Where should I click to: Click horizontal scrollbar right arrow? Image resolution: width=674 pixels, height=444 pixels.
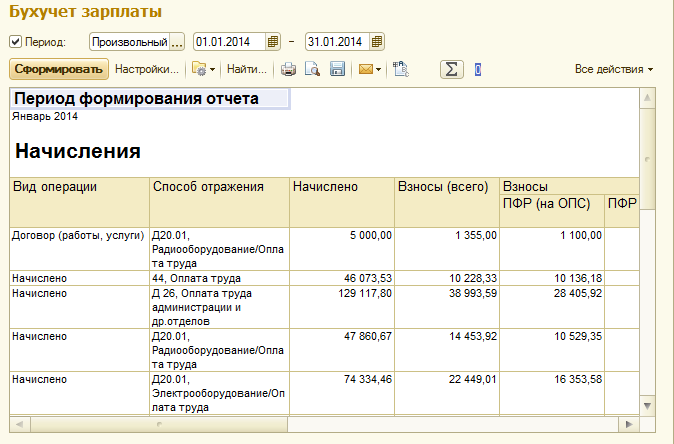628,424
